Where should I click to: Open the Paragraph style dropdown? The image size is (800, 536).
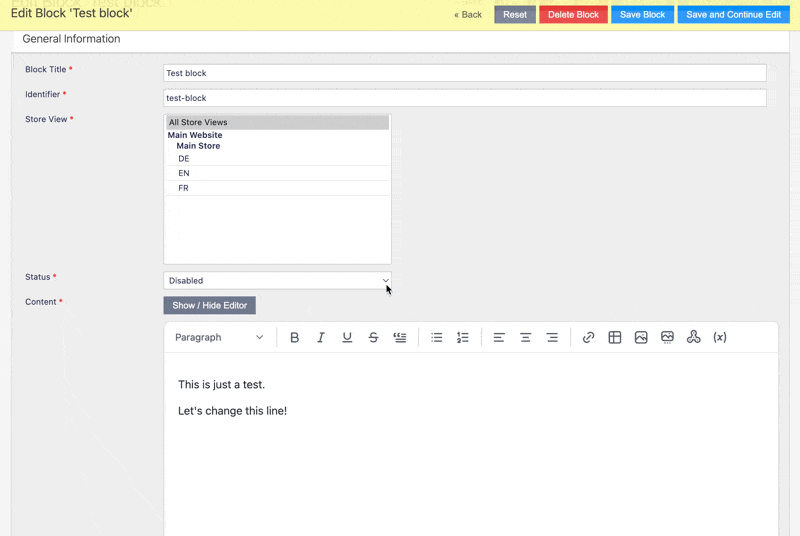point(219,338)
